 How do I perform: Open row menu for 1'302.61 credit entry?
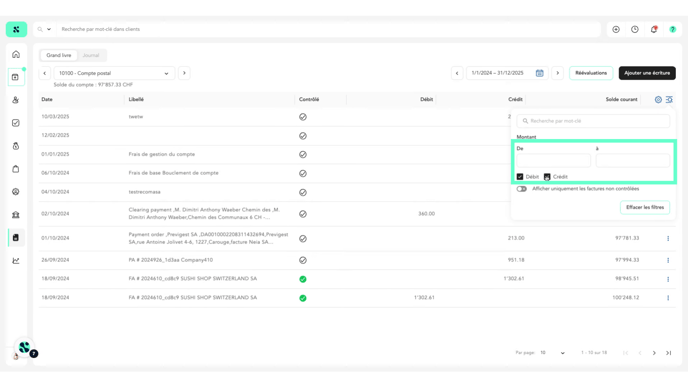click(x=668, y=279)
